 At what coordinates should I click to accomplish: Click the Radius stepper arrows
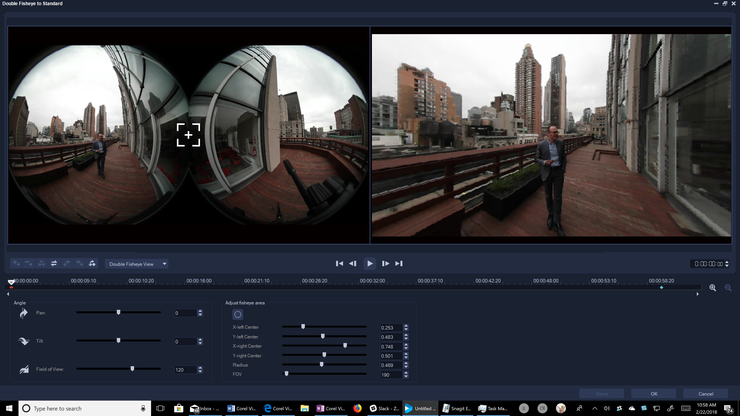406,365
